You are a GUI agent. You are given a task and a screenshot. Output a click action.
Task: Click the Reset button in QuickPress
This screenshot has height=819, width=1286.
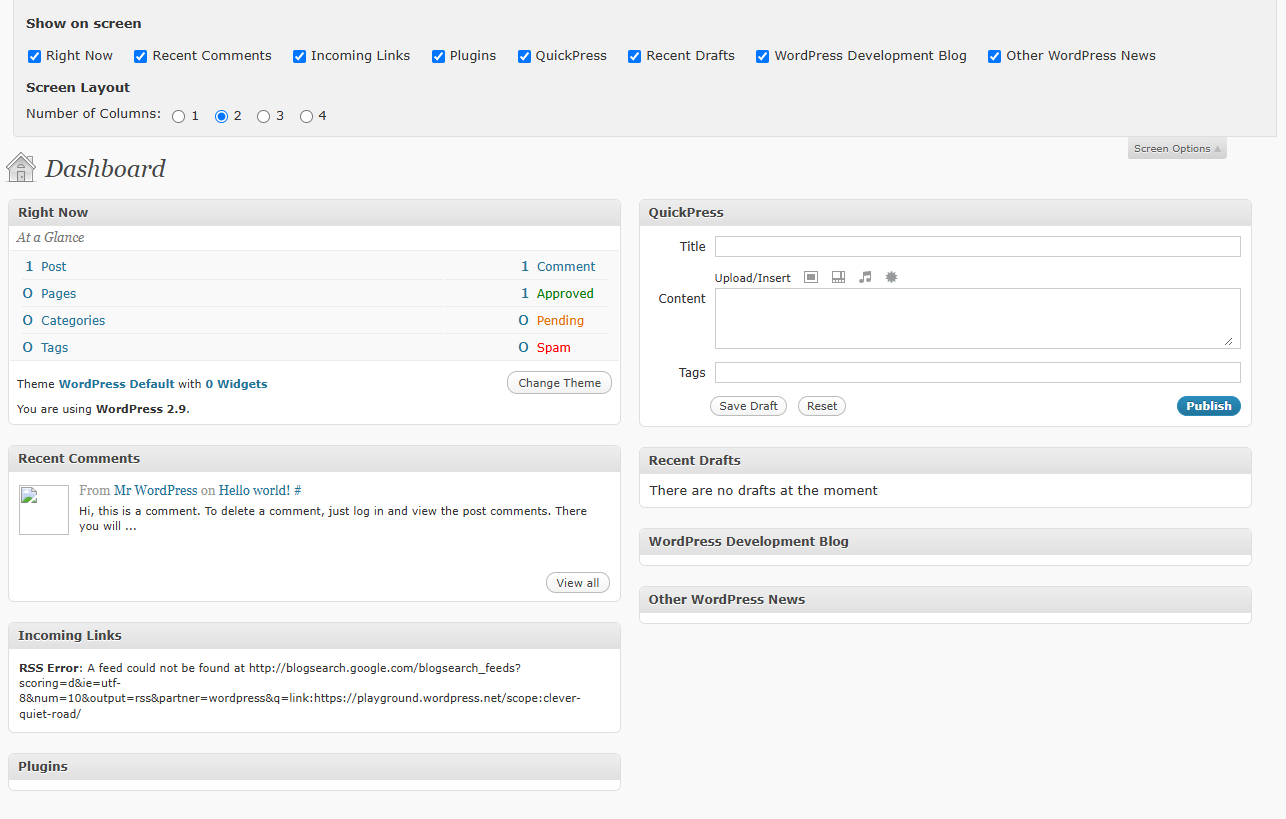tap(822, 406)
